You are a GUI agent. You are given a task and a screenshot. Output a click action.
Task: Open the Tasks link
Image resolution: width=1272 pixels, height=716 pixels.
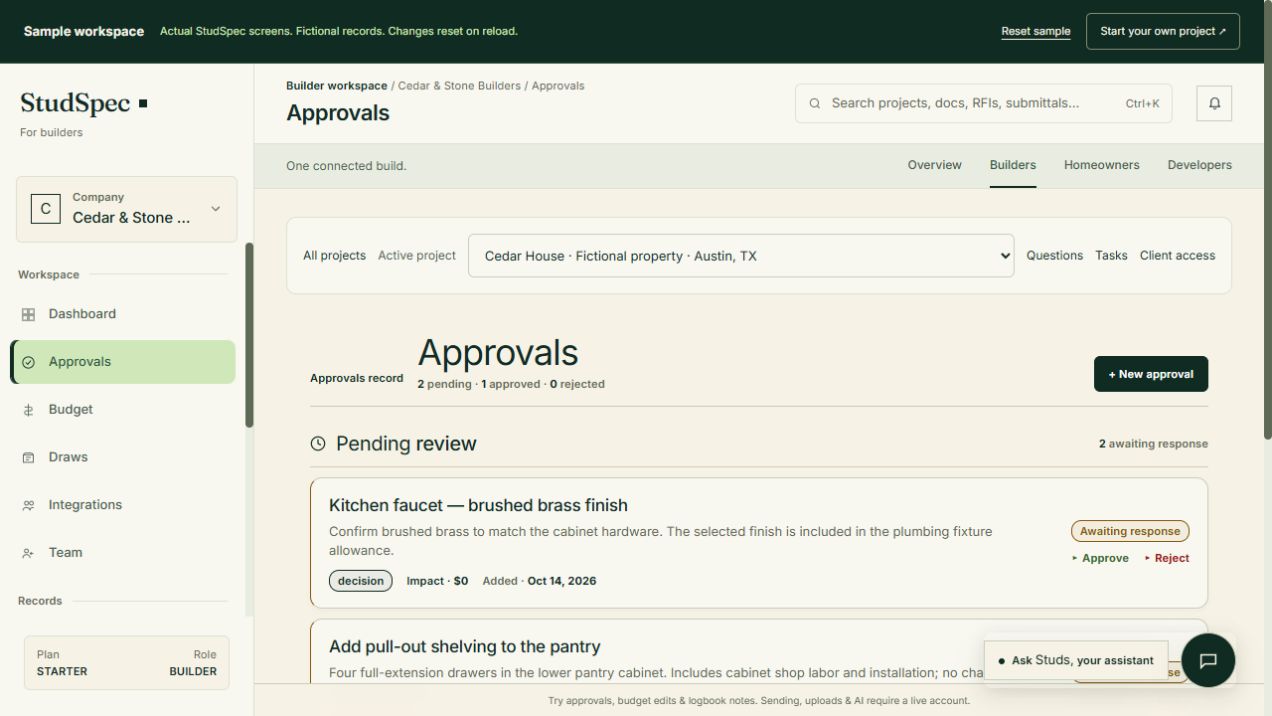coord(1111,256)
